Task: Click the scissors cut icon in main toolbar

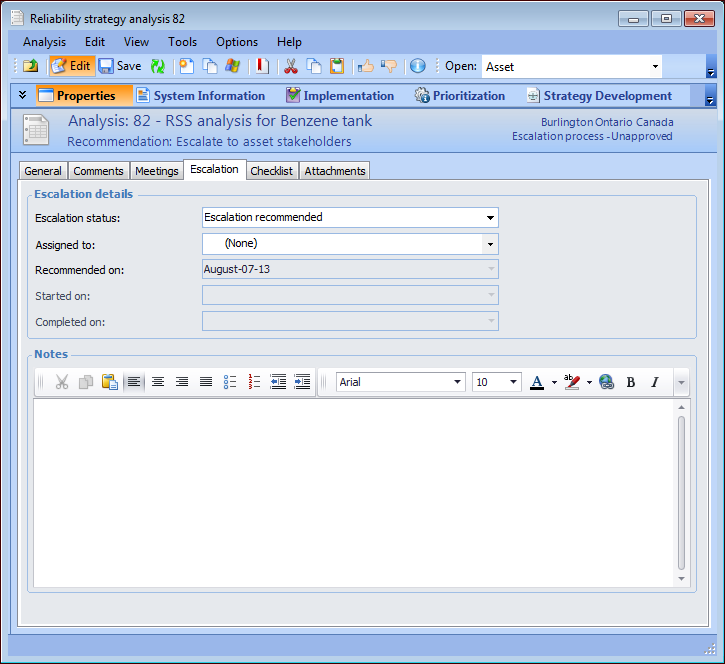Action: tap(291, 66)
